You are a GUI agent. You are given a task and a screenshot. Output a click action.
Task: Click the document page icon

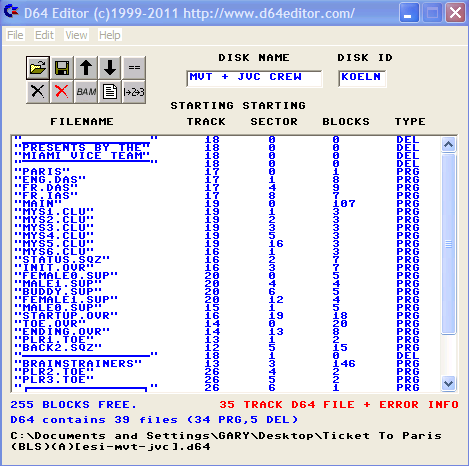tap(110, 92)
